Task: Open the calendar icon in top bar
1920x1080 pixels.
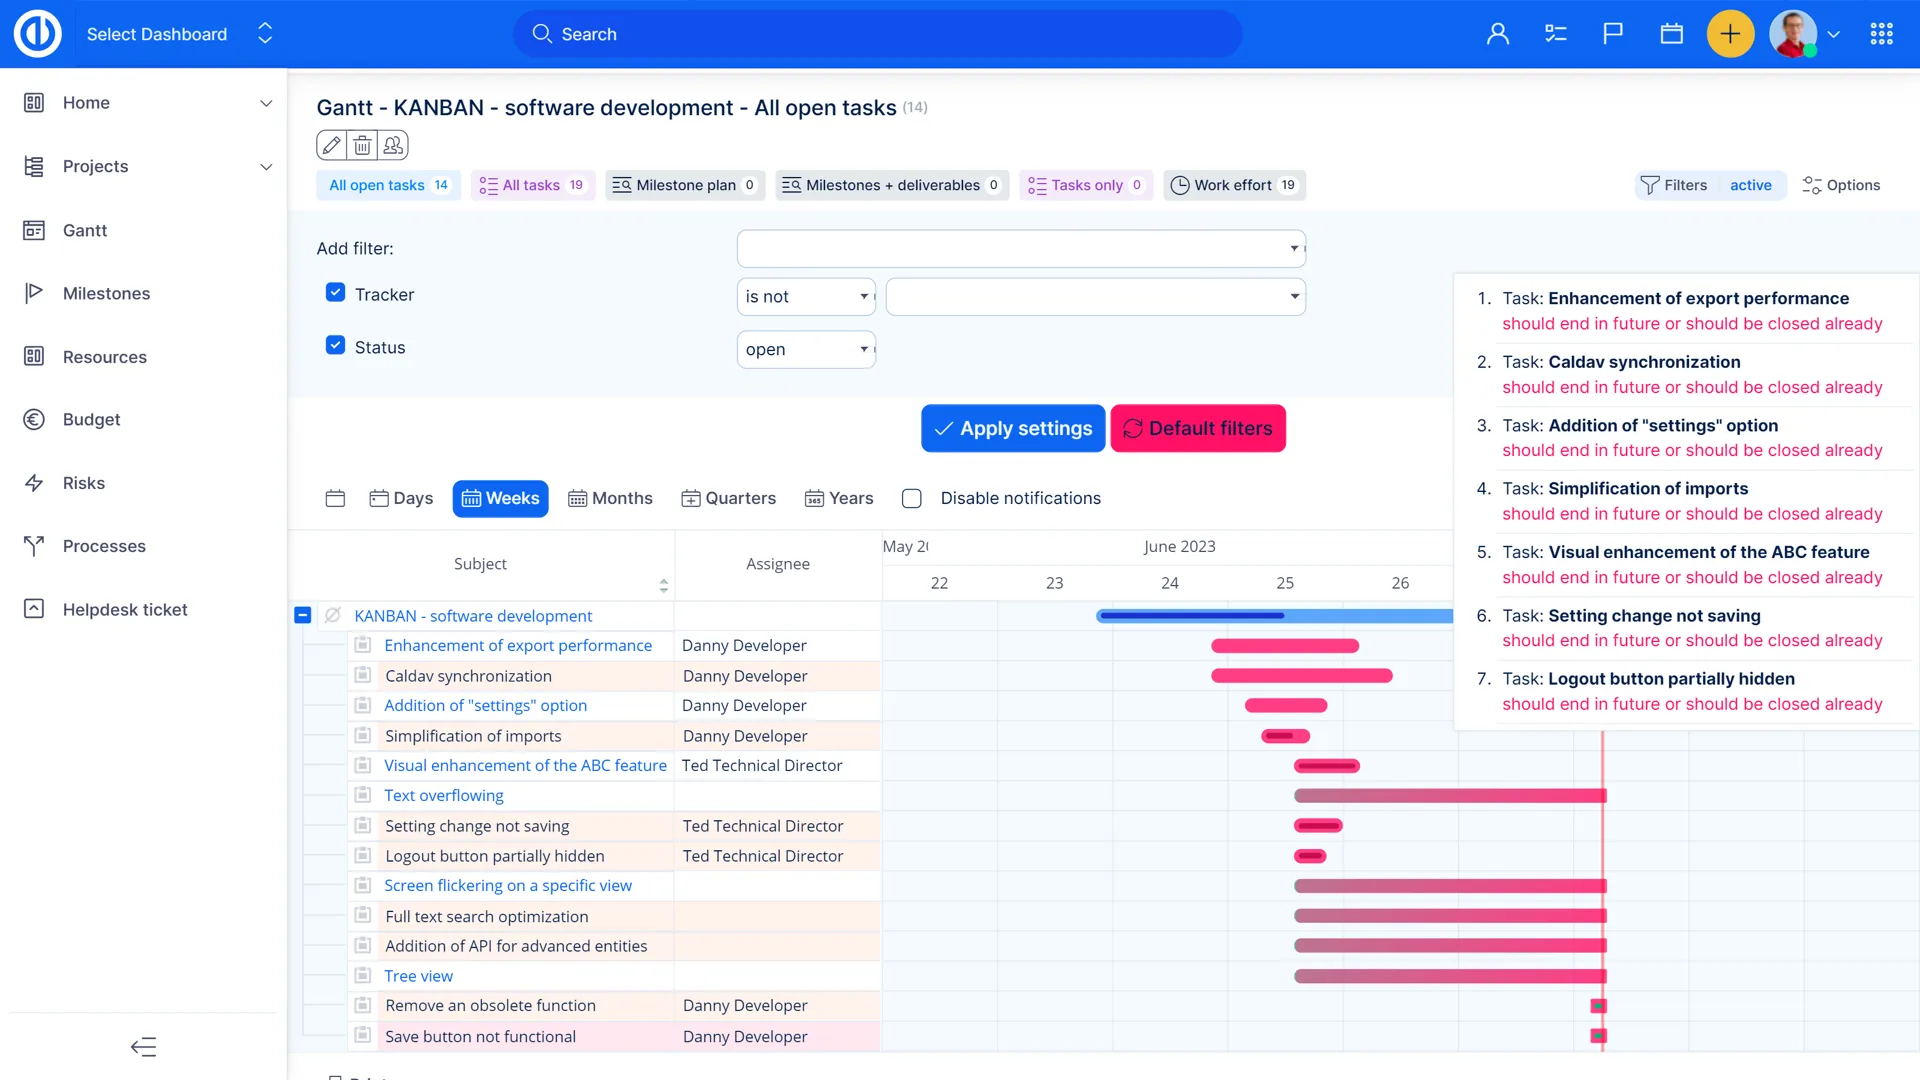Action: tap(1671, 34)
